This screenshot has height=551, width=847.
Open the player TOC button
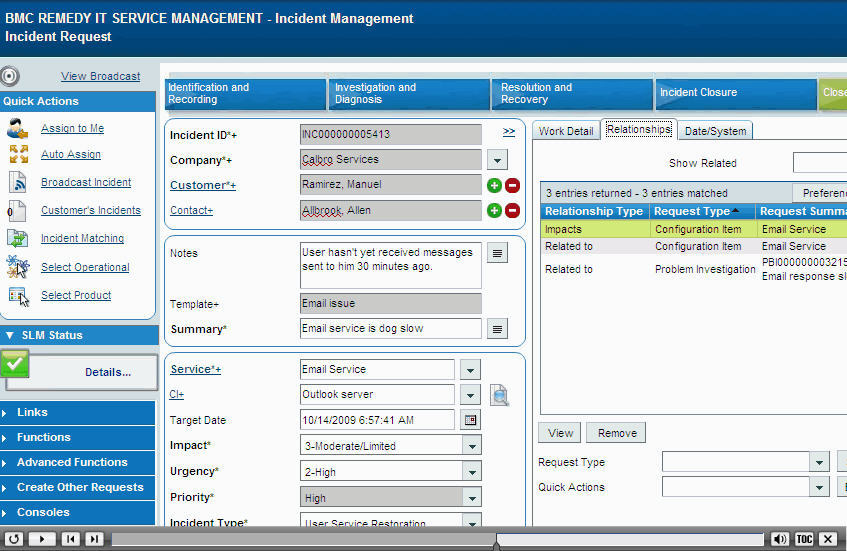[x=804, y=539]
